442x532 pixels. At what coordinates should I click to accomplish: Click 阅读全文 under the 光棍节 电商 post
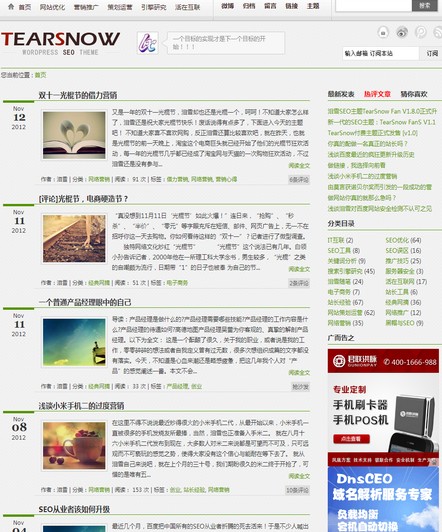(299, 269)
